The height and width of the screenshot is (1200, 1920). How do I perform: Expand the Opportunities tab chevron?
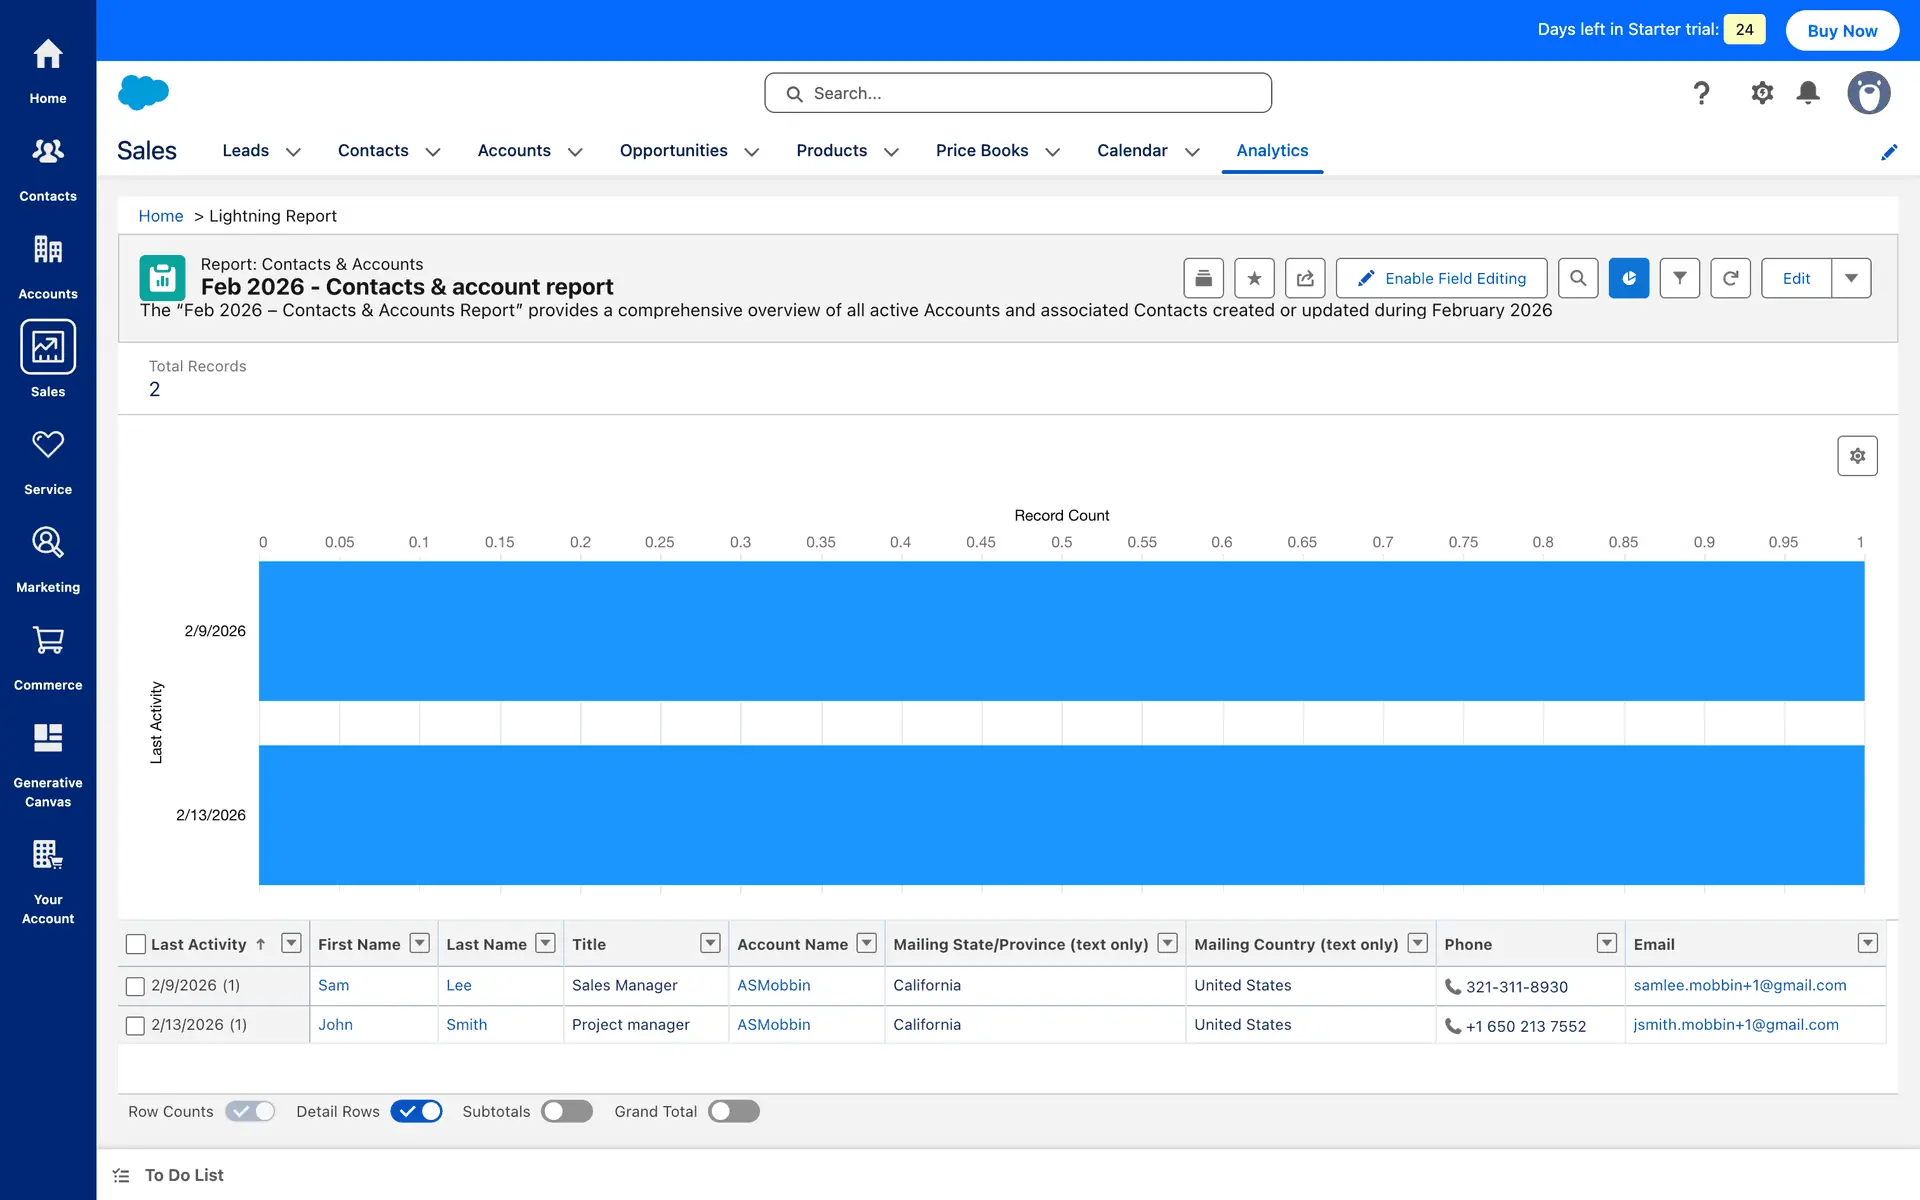[752, 152]
